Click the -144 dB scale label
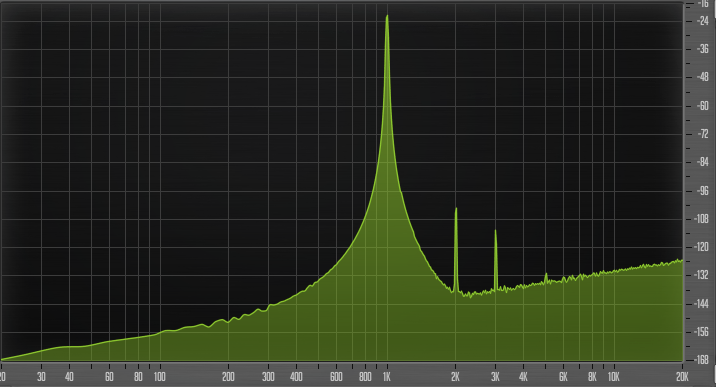Image resolution: width=716 pixels, height=387 pixels. (x=702, y=304)
